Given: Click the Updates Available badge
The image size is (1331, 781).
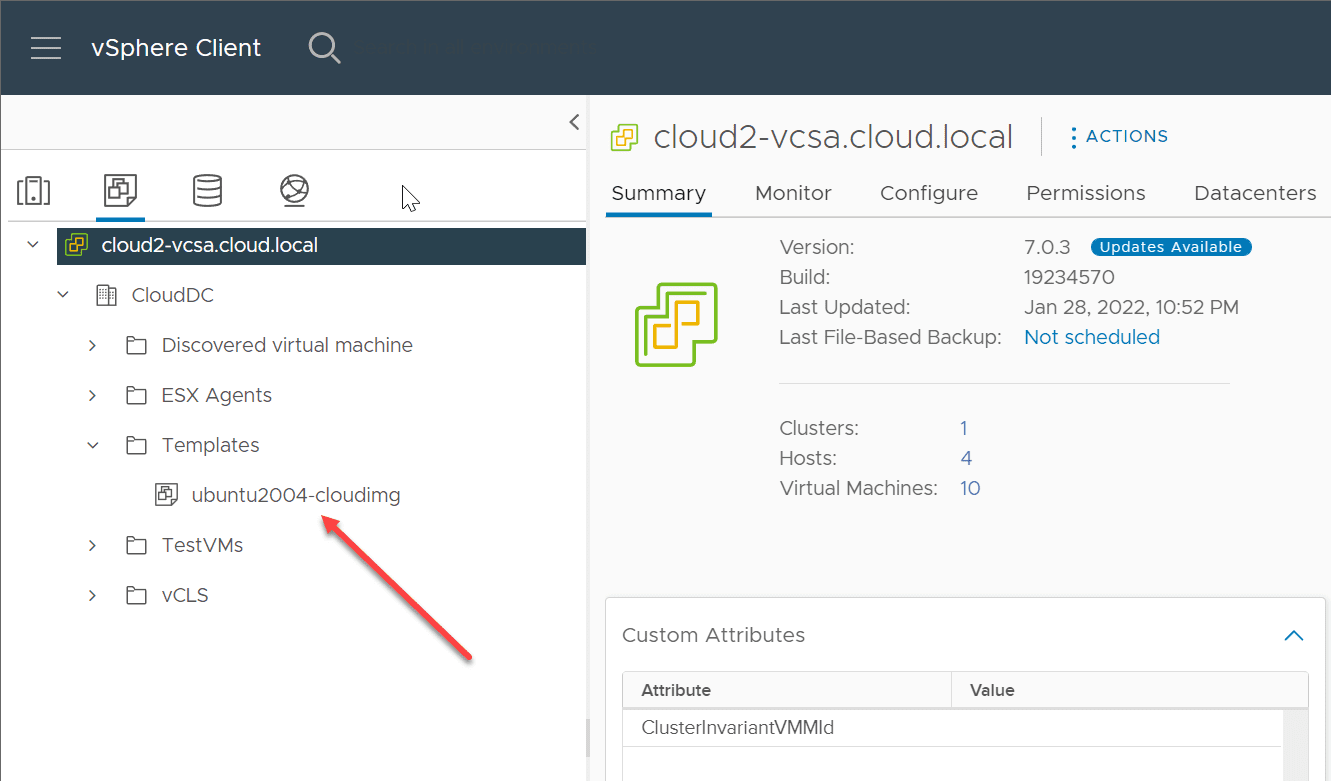Looking at the screenshot, I should tap(1170, 247).
